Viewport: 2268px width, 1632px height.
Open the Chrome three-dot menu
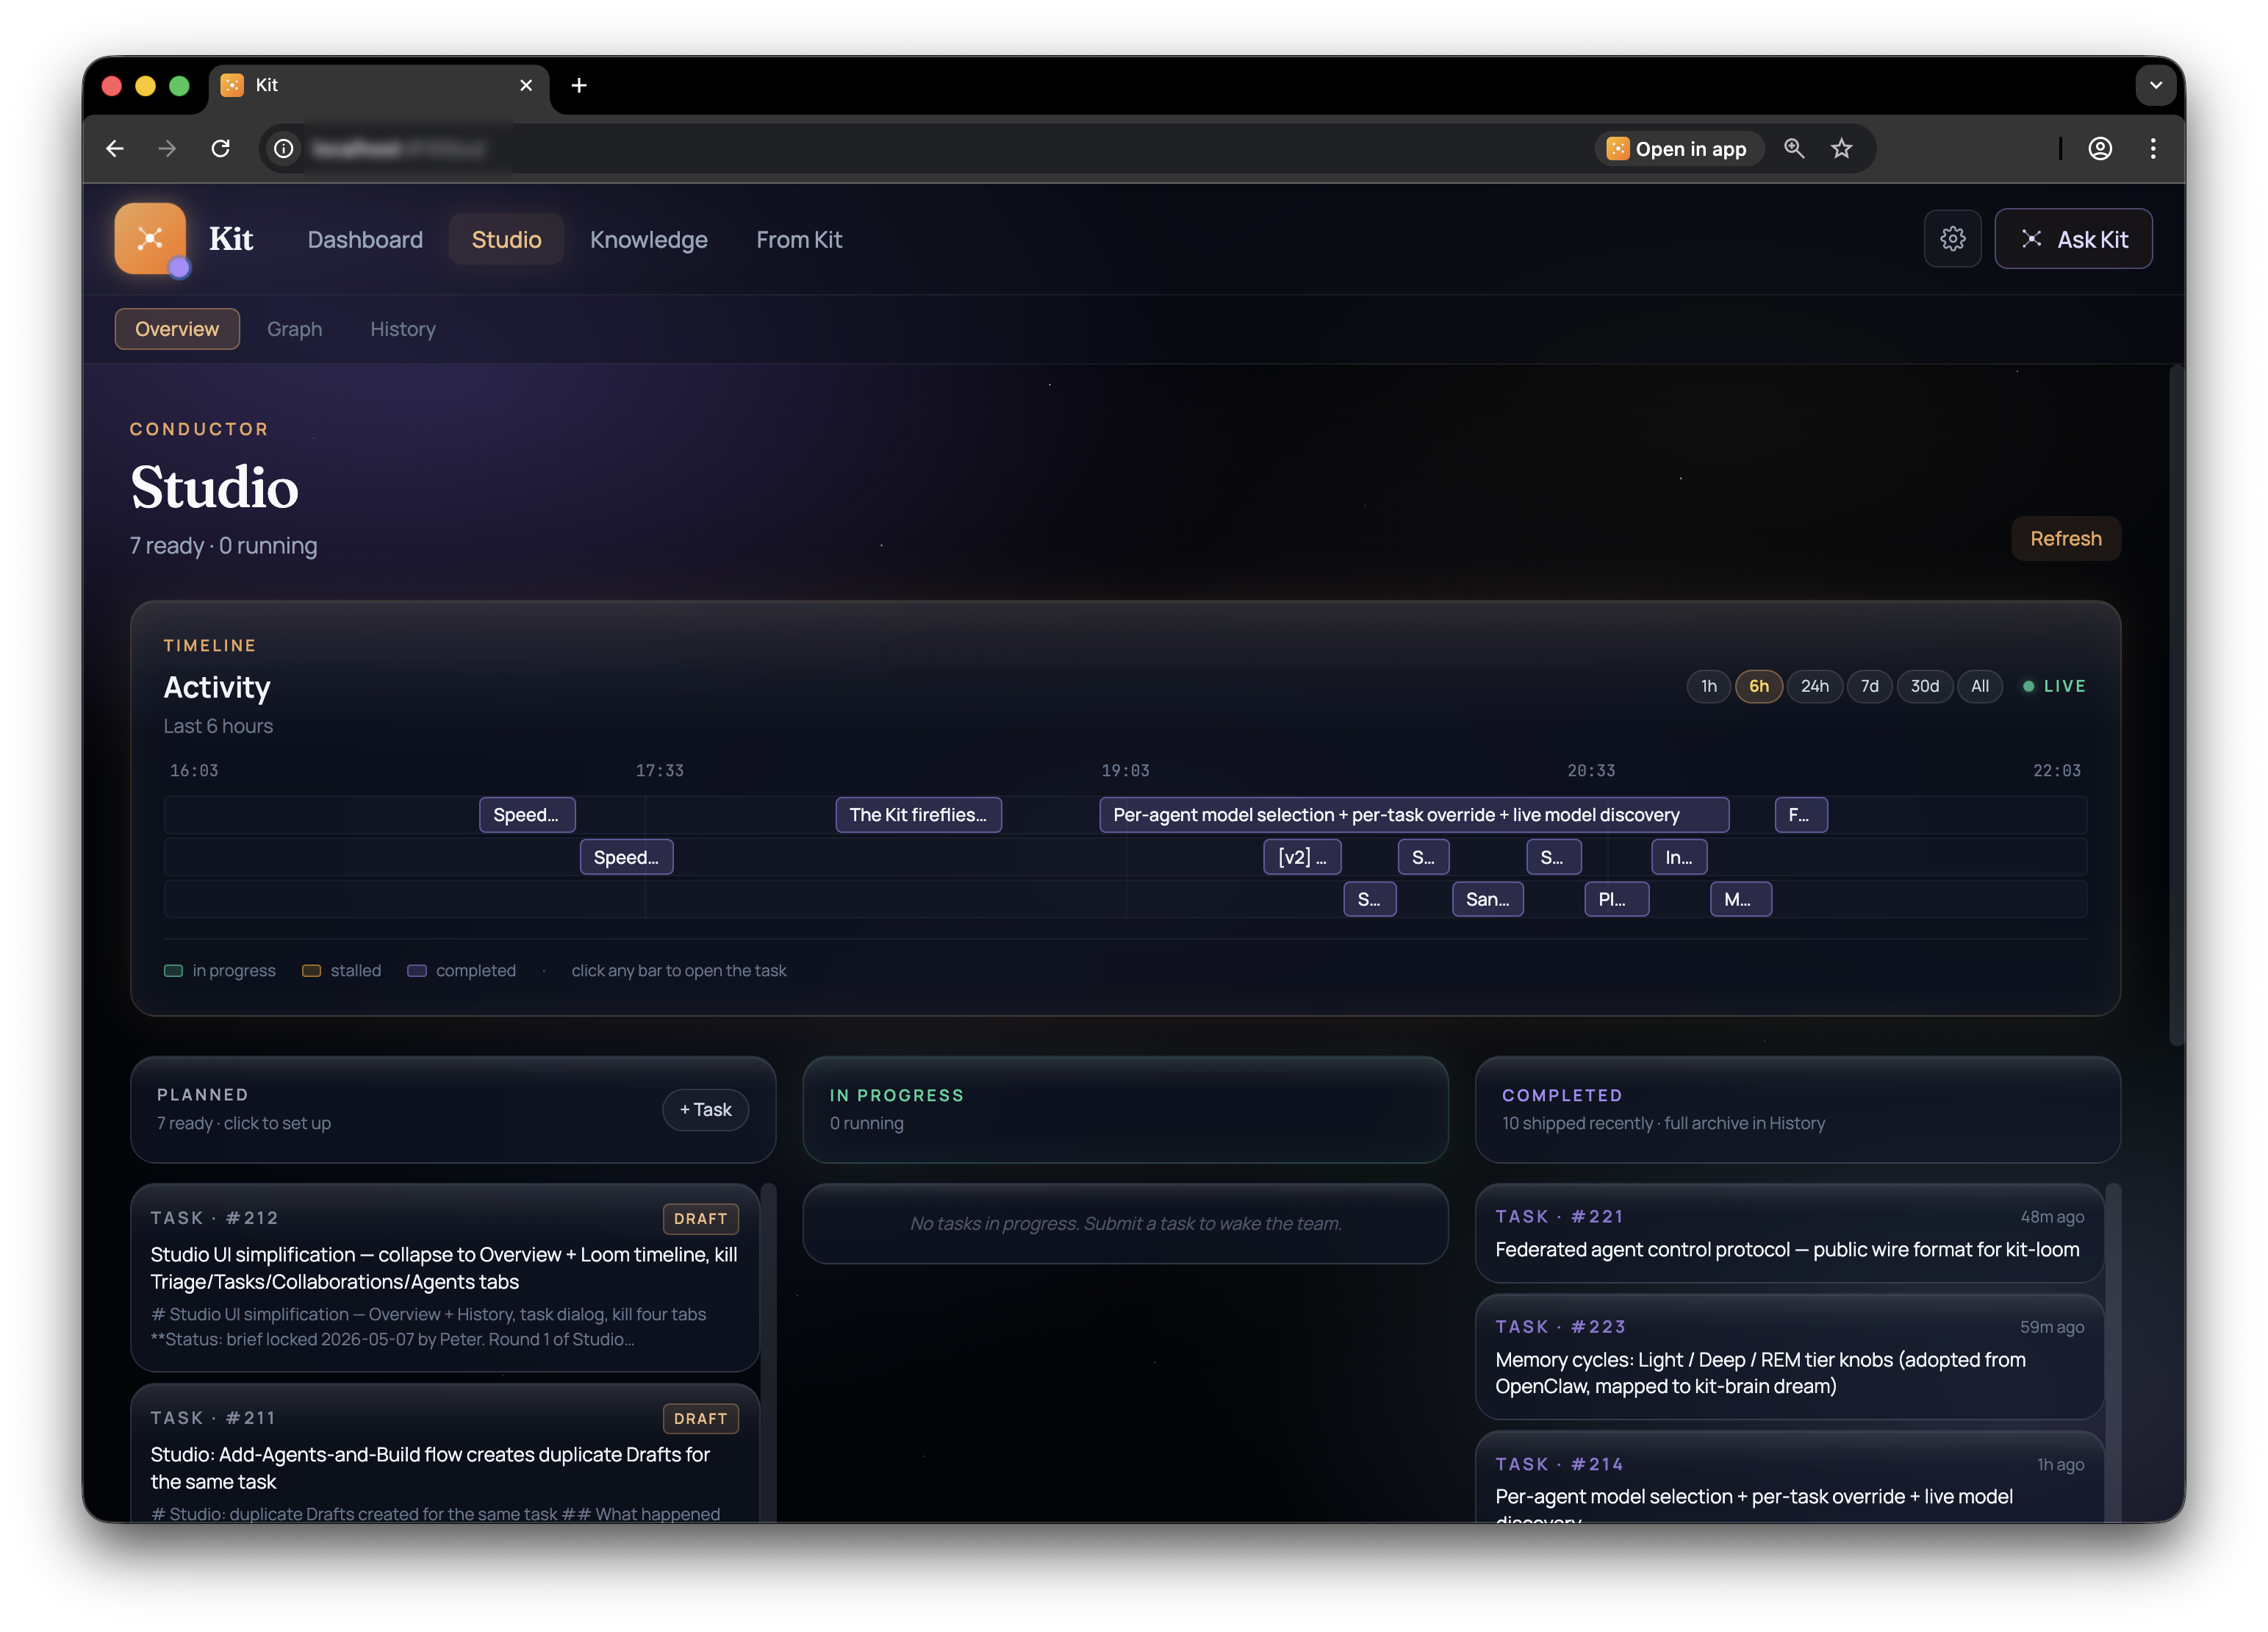tap(2153, 149)
